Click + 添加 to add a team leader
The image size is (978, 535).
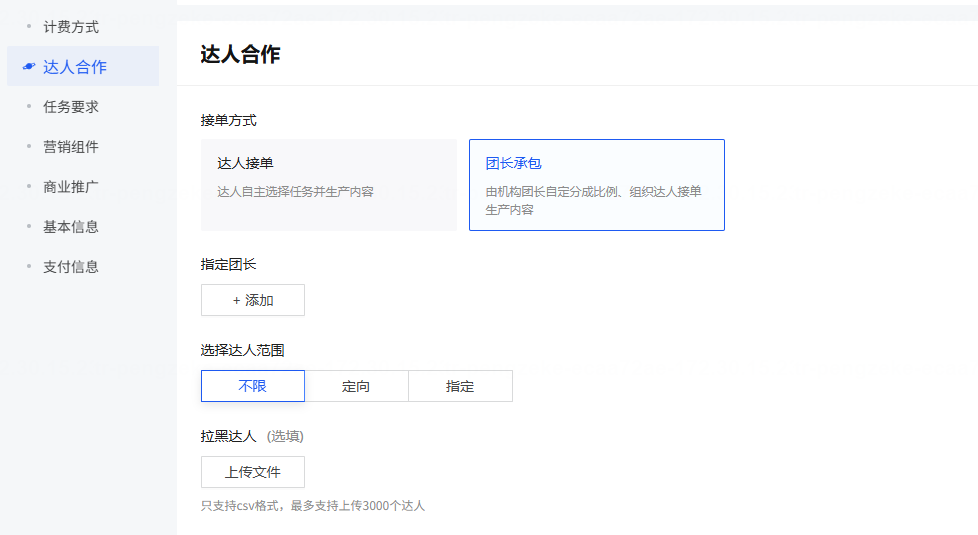point(253,300)
